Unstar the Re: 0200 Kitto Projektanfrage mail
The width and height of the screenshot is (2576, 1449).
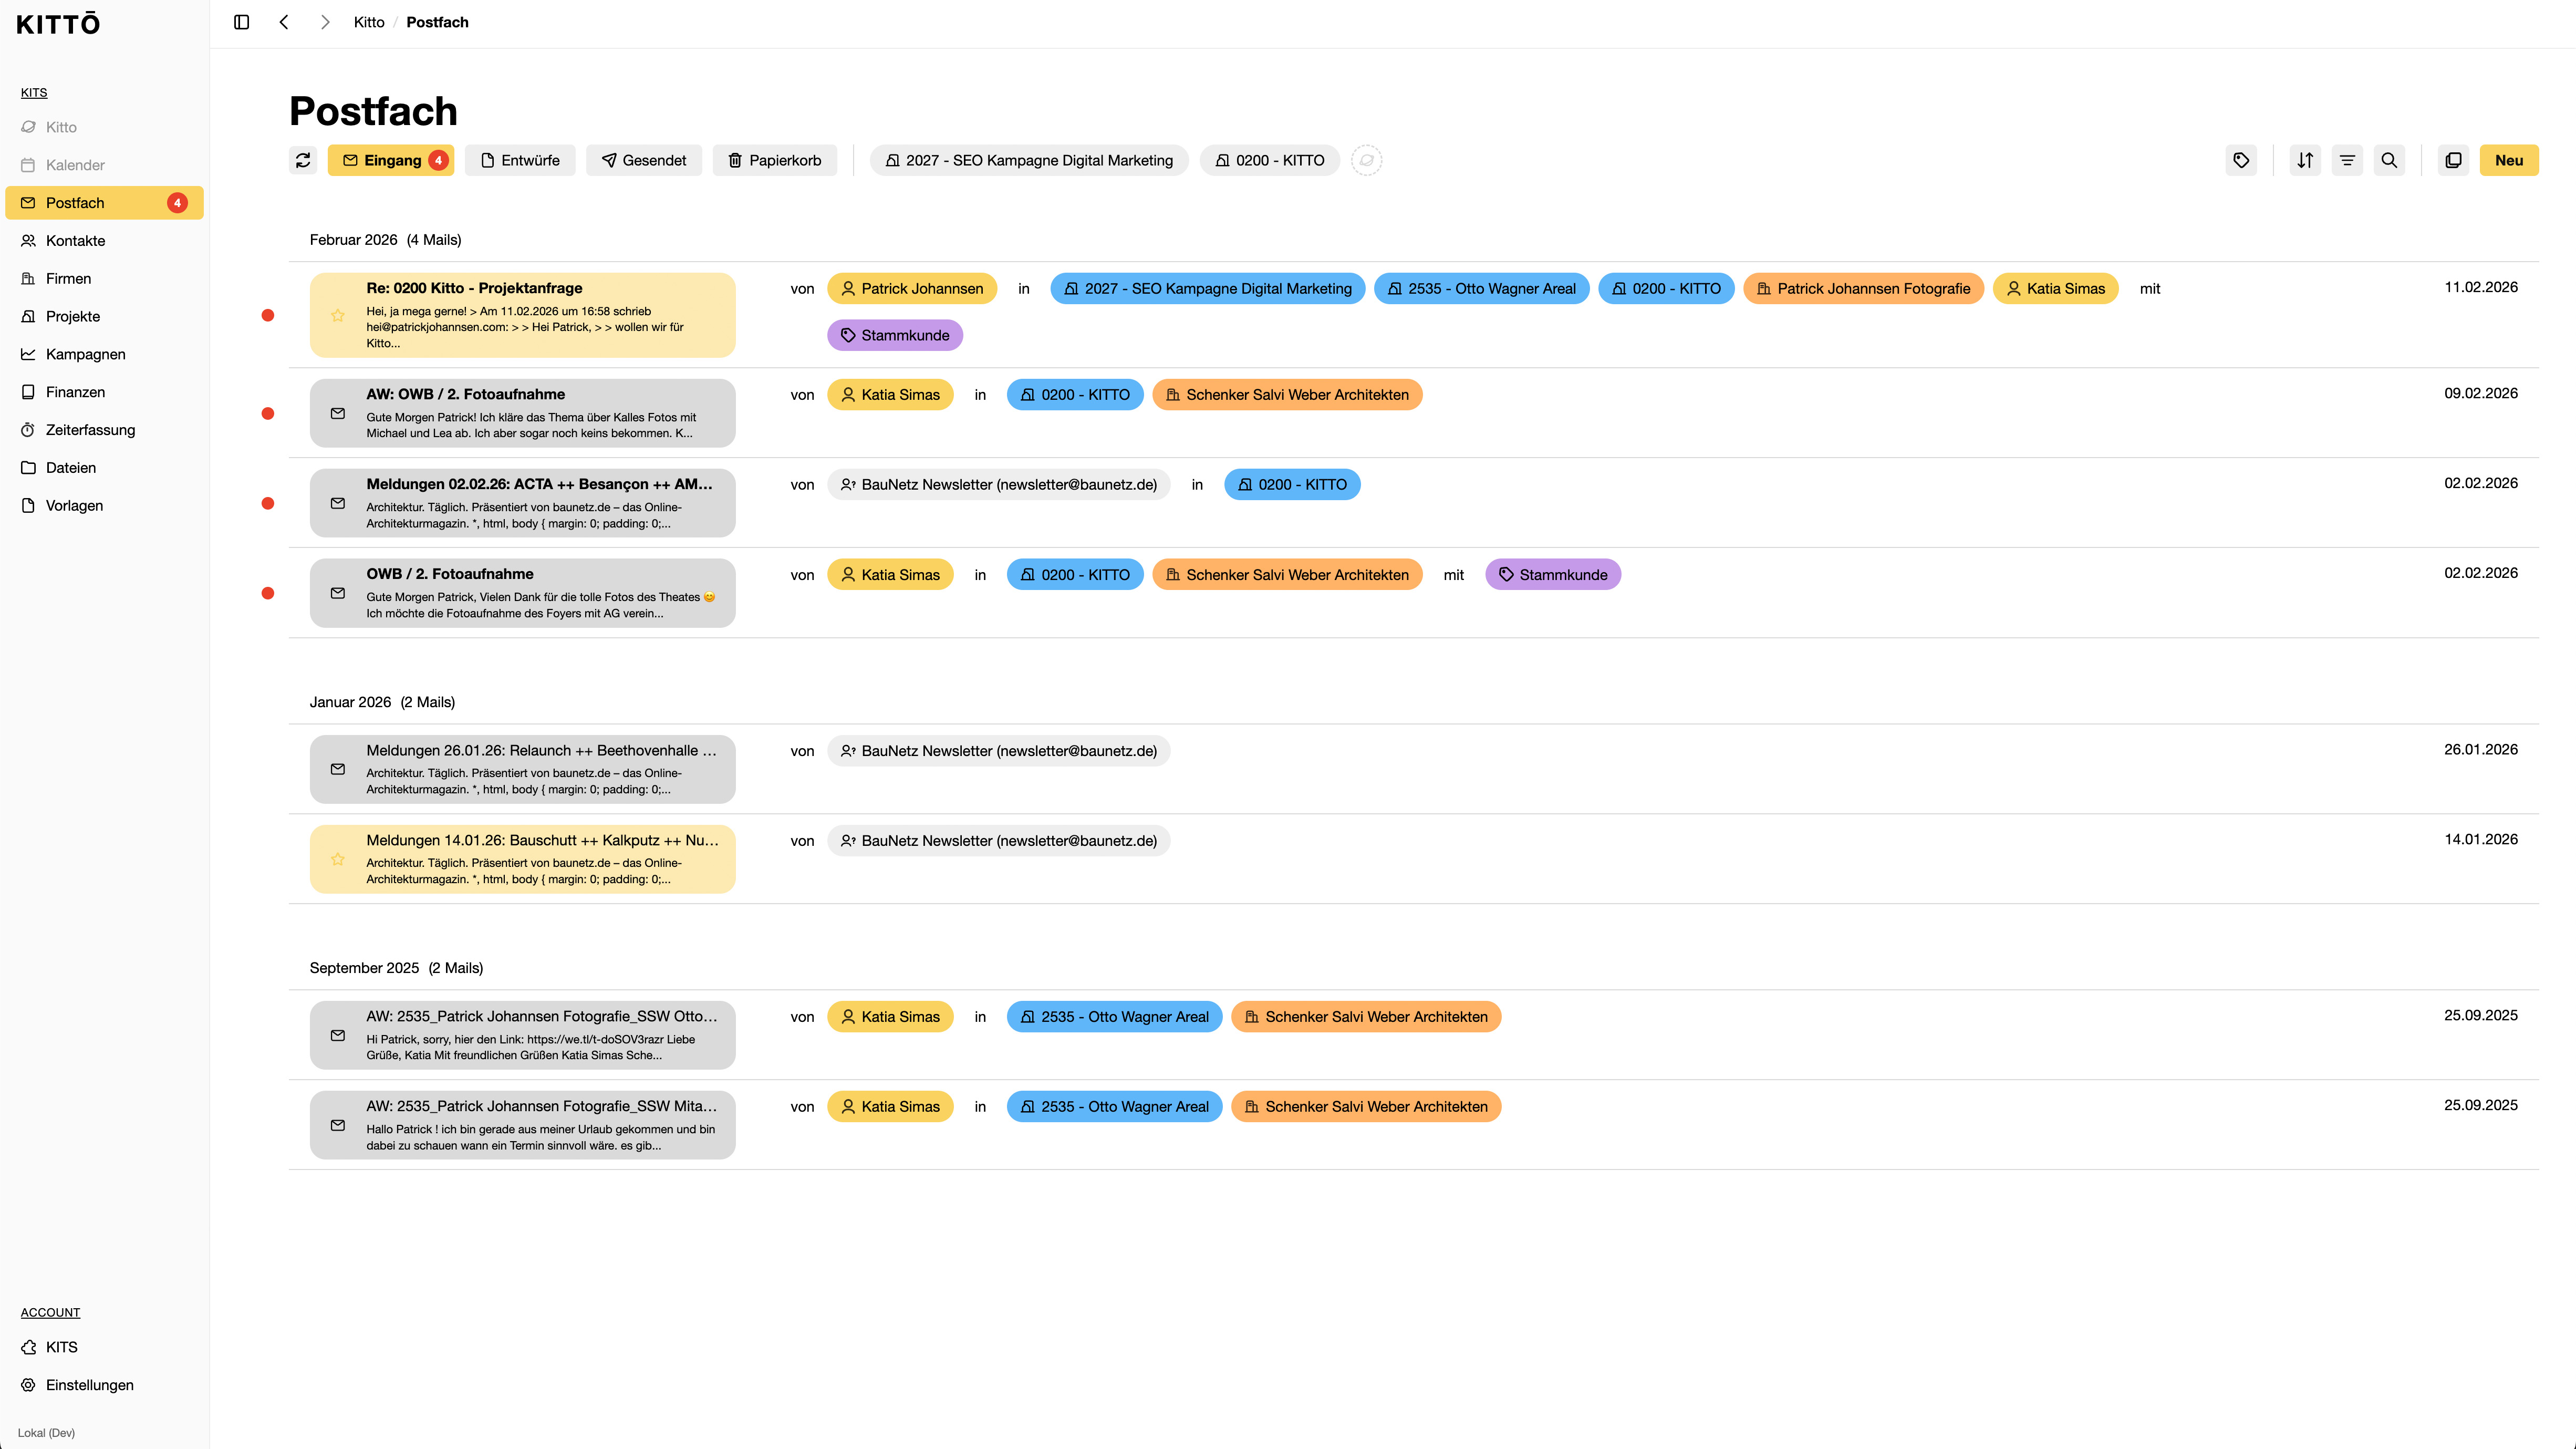pos(338,316)
